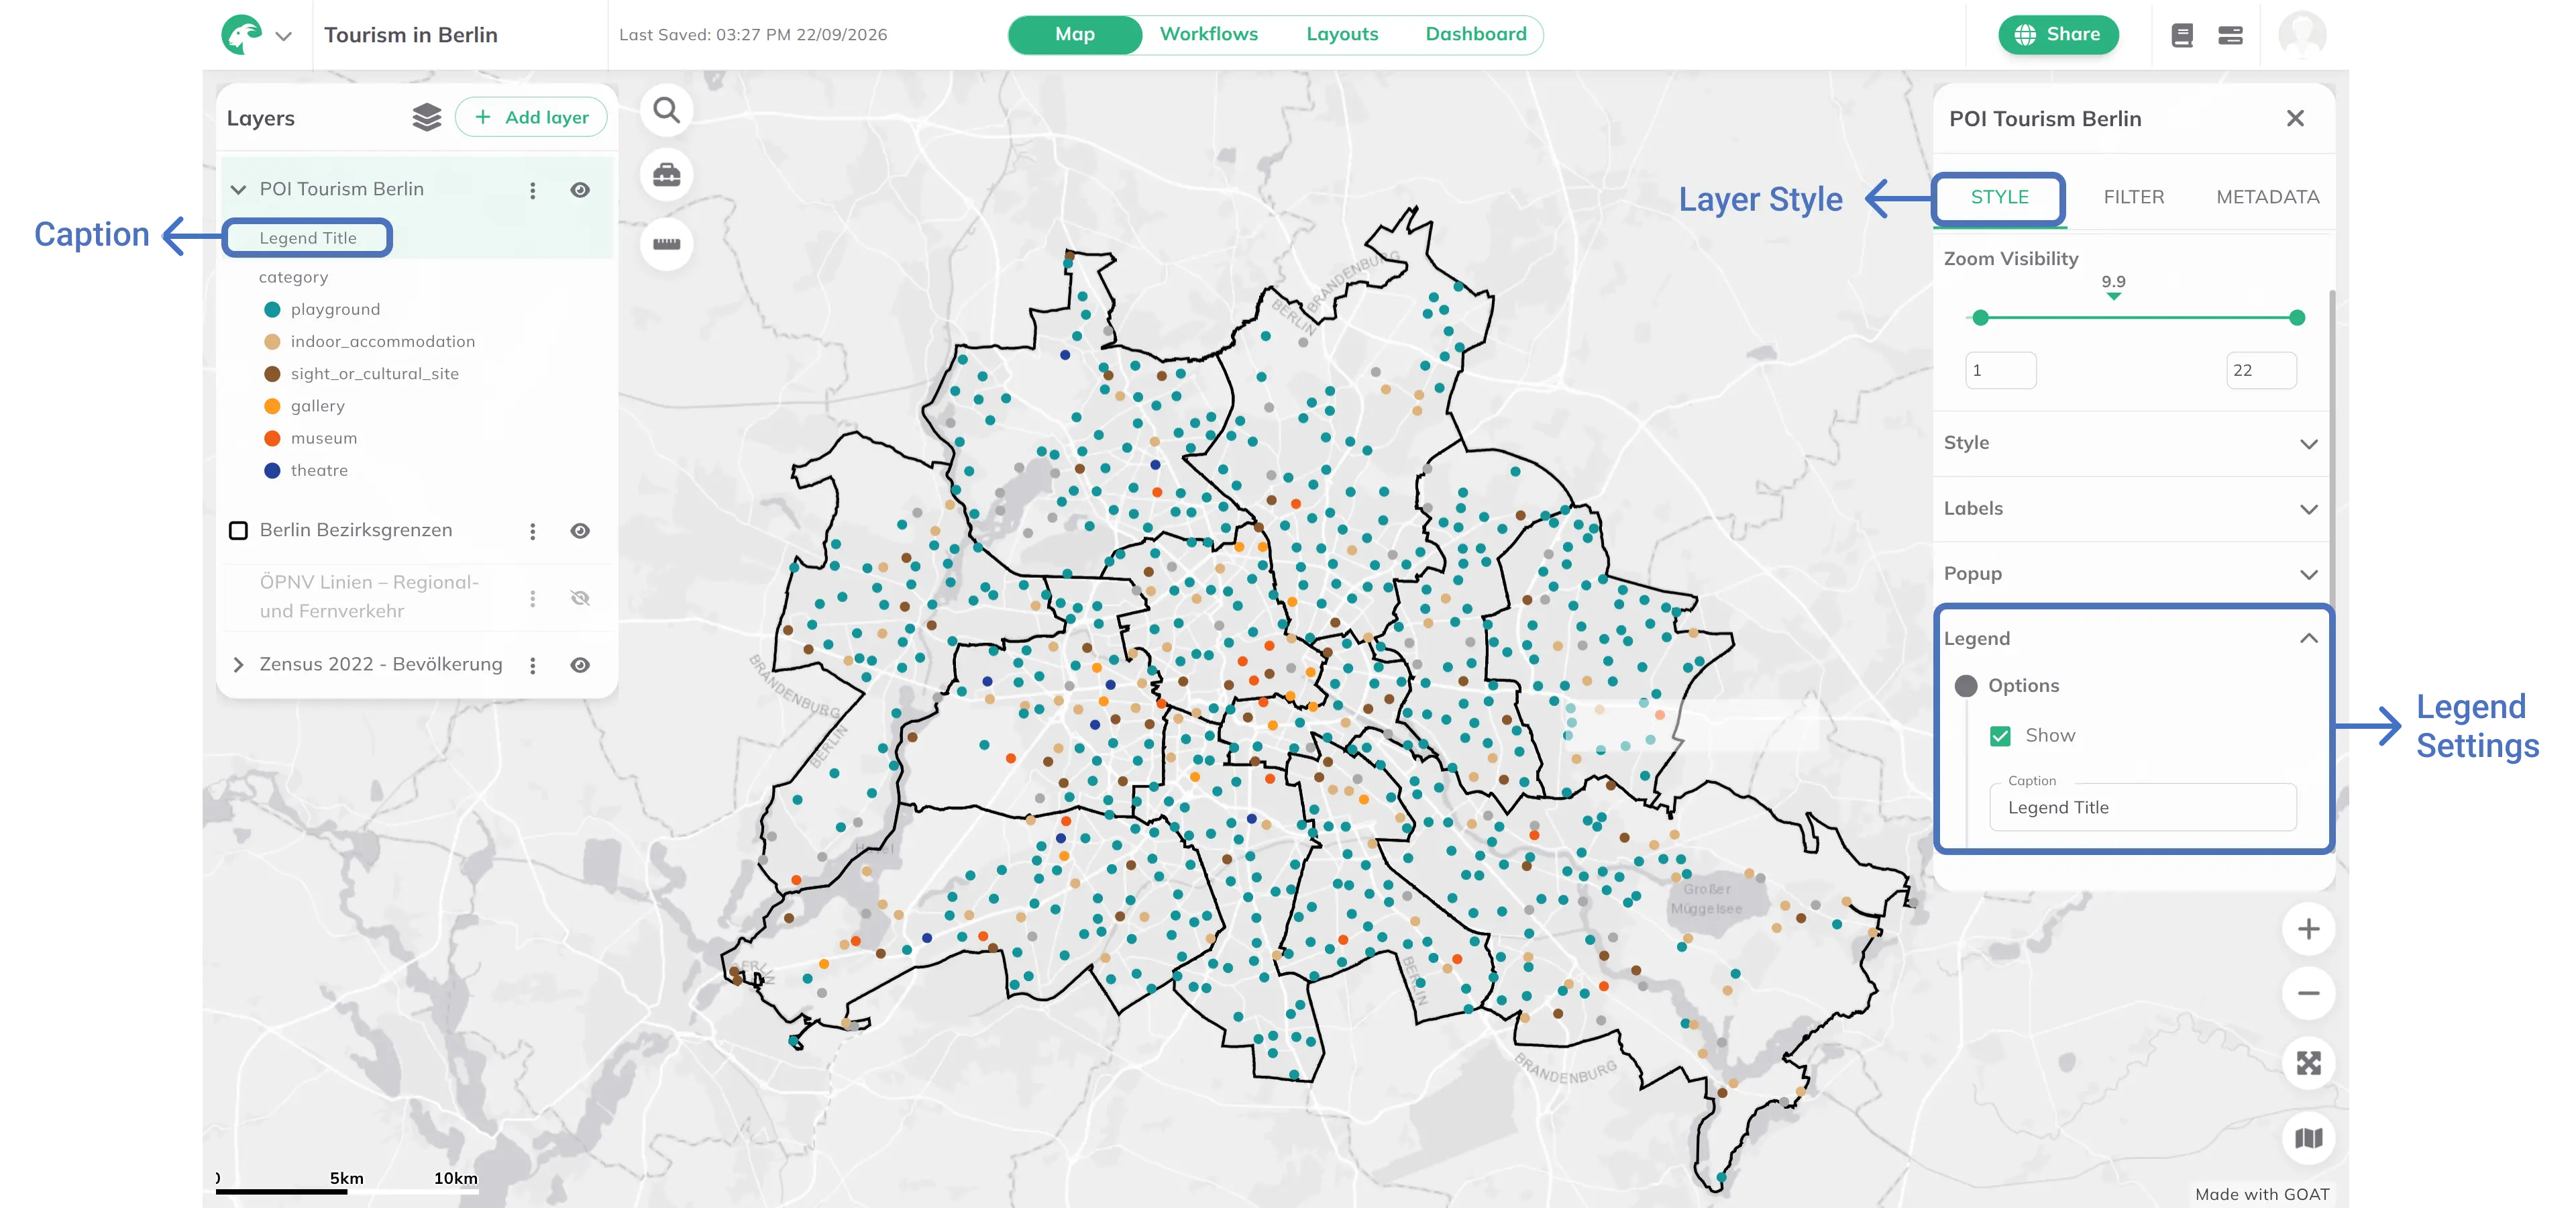Image resolution: width=2576 pixels, height=1208 pixels.
Task: Click the Share button
Action: (2058, 34)
